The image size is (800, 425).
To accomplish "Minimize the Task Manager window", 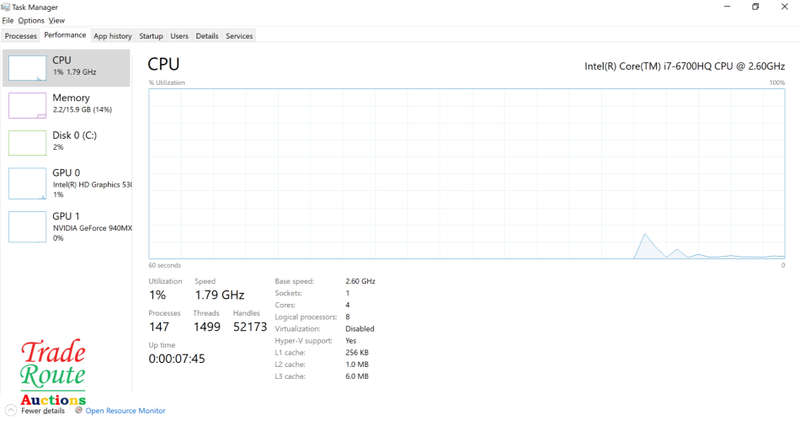I will 728,7.
